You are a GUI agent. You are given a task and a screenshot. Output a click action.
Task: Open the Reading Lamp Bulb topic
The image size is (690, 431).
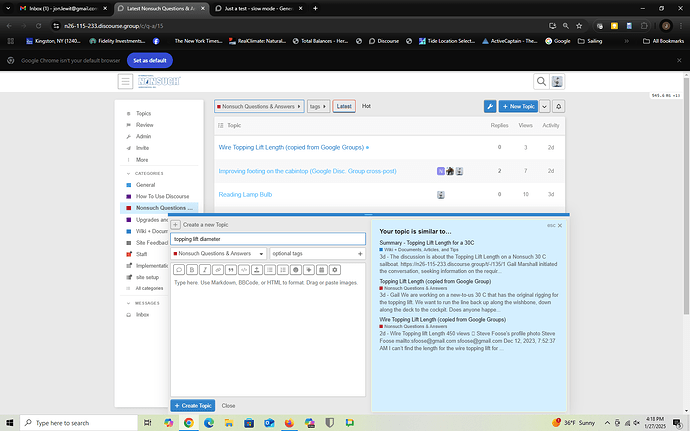(x=245, y=194)
